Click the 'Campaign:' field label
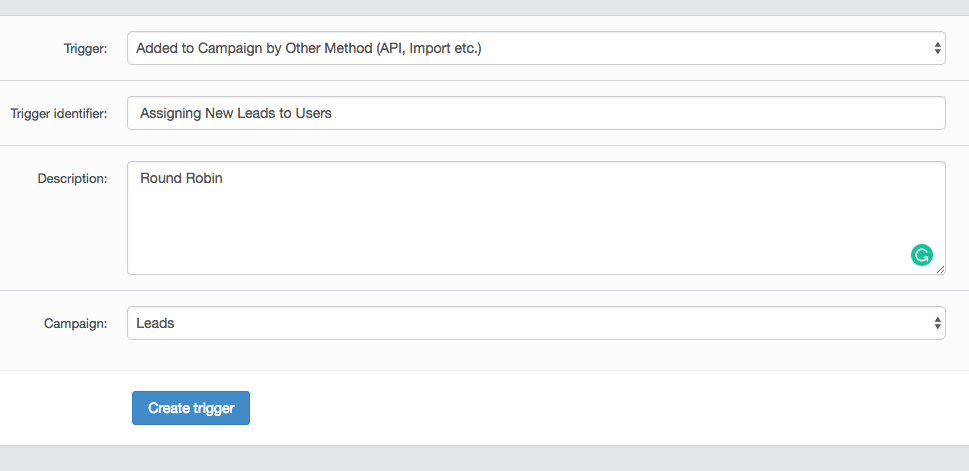Screen dimensions: 969x471 point(75,323)
